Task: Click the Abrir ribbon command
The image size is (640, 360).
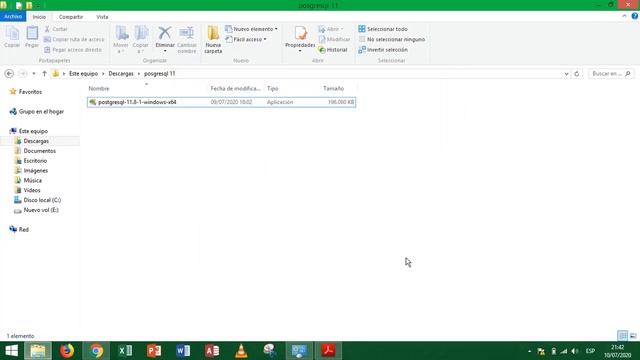Action: pyautogui.click(x=331, y=29)
